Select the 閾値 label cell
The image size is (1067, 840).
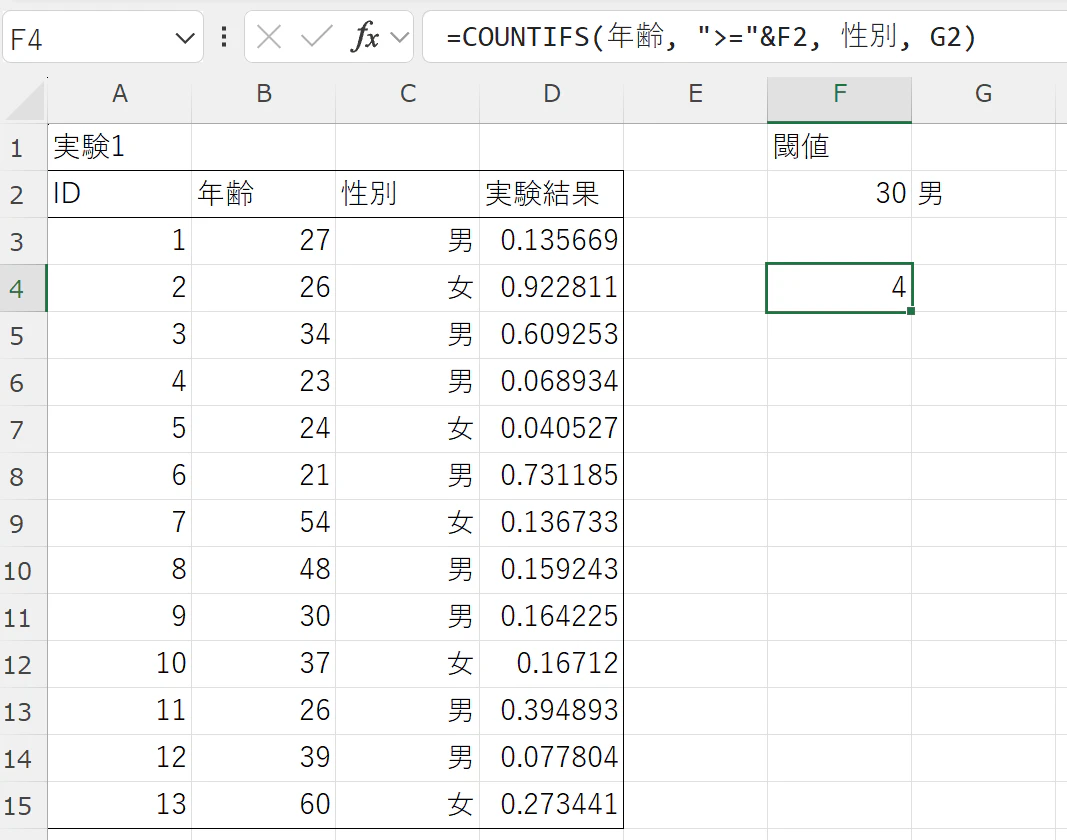pyautogui.click(x=840, y=147)
